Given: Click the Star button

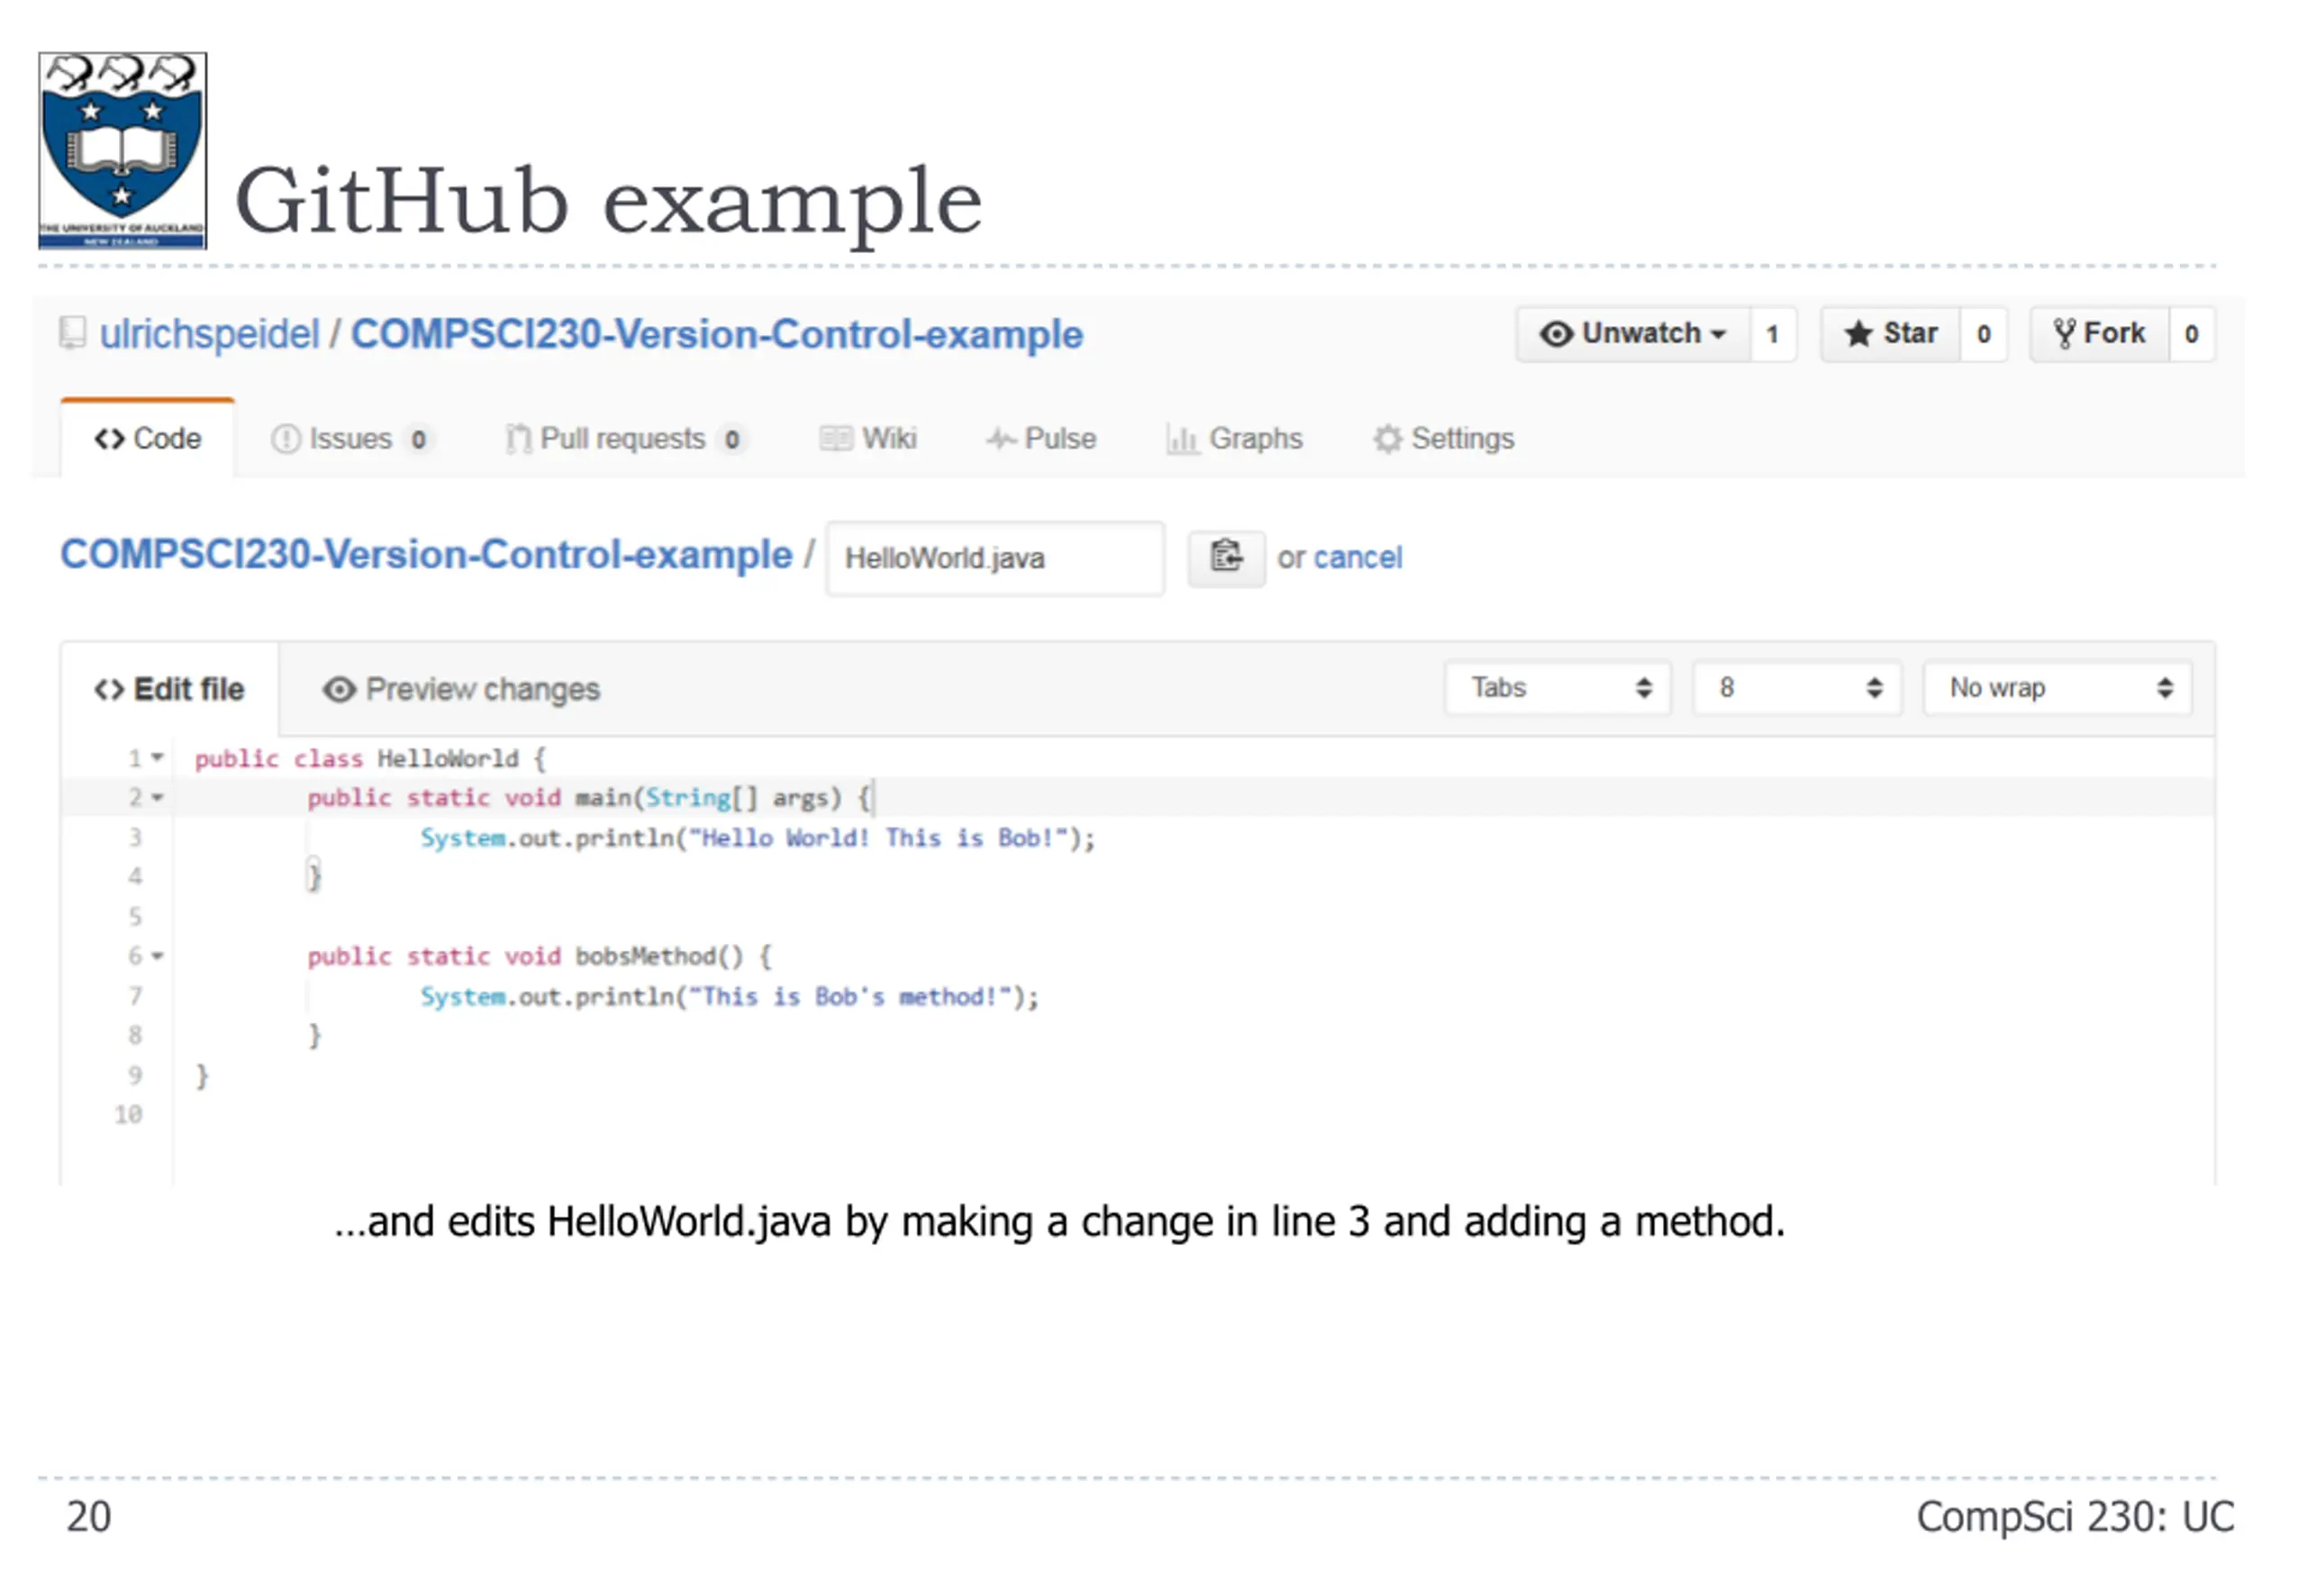Looking at the screenshot, I should tap(1890, 333).
